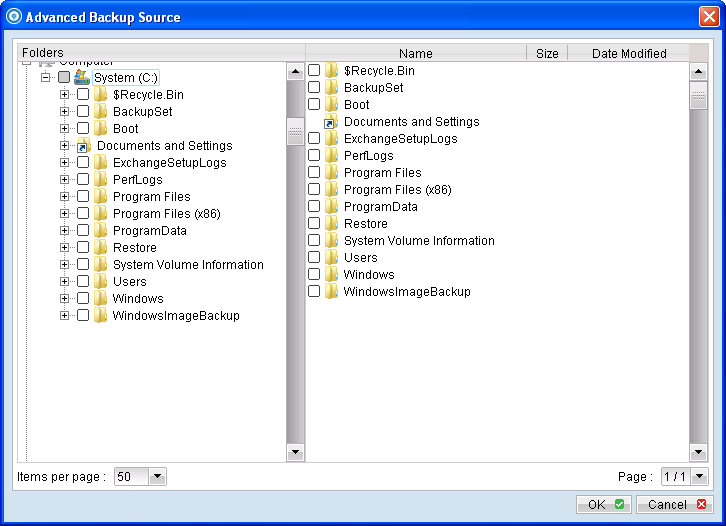Click Users folder icon in file list
Screen dimensions: 726x526
click(332, 257)
